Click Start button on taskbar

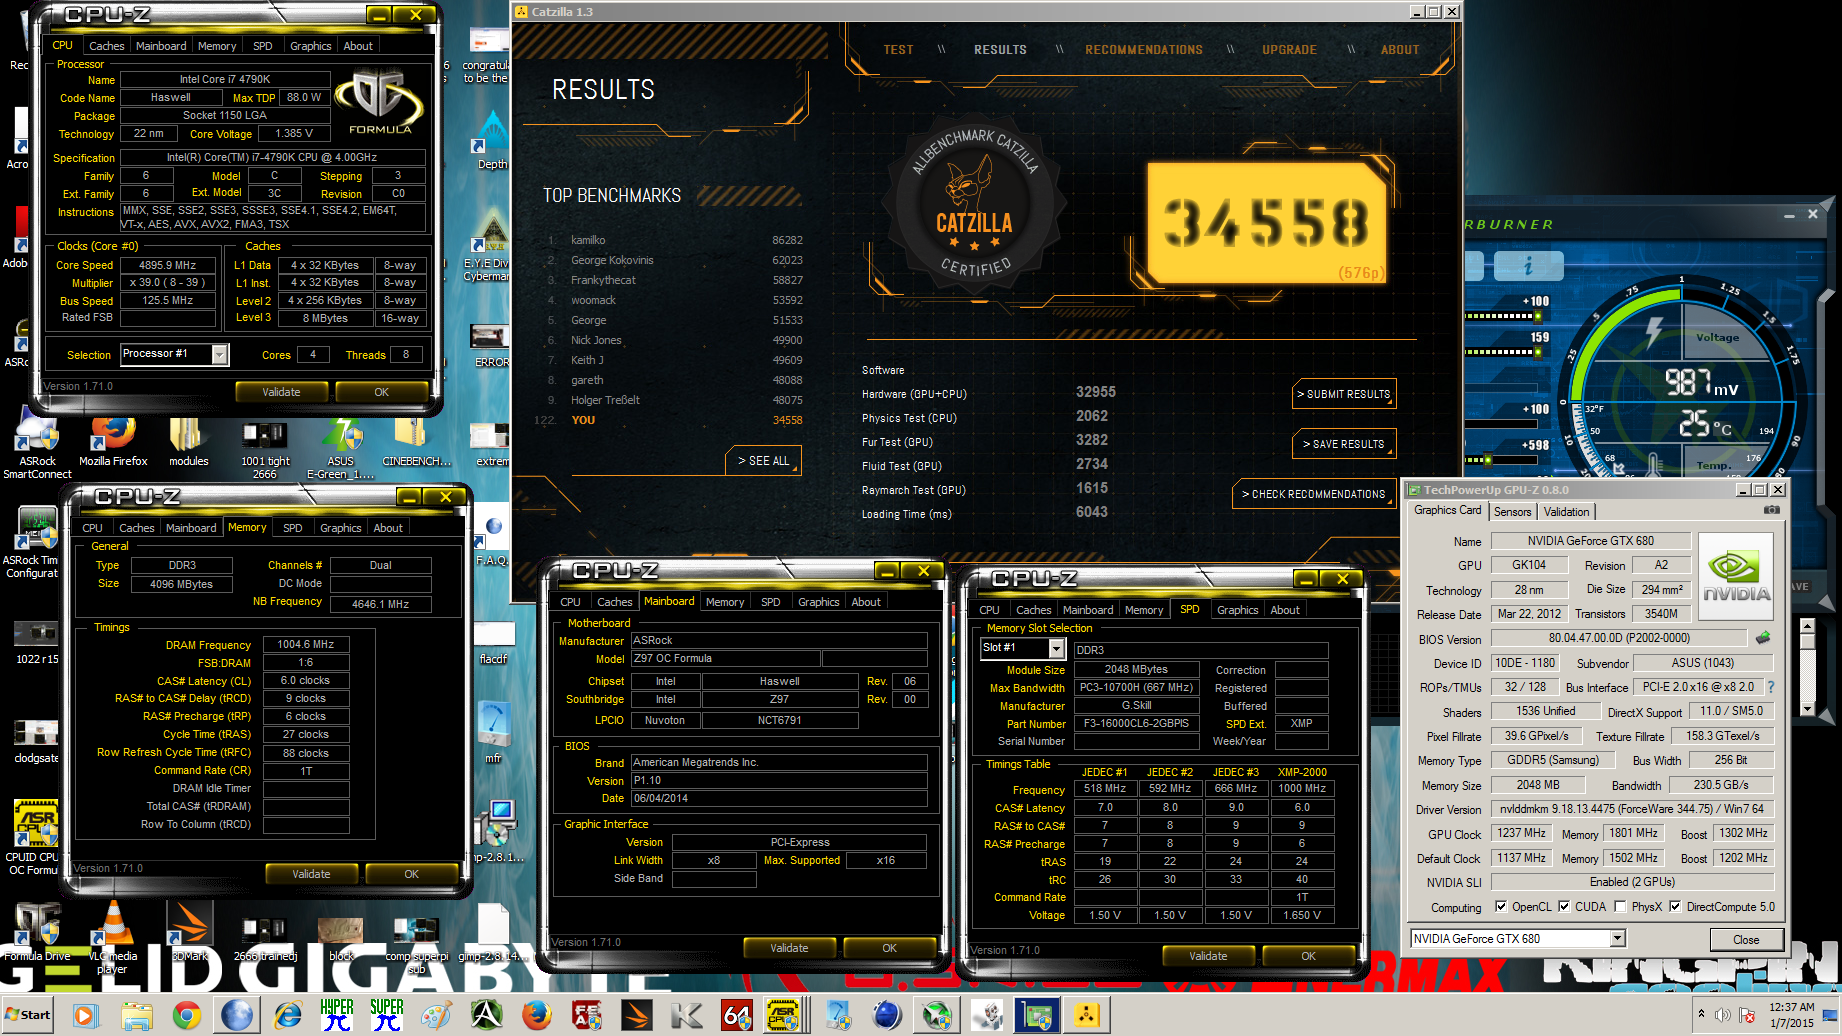tap(28, 1015)
